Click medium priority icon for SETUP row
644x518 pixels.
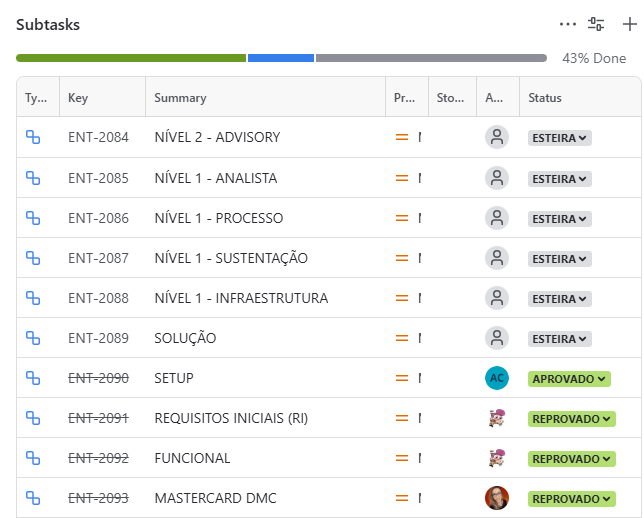click(402, 378)
